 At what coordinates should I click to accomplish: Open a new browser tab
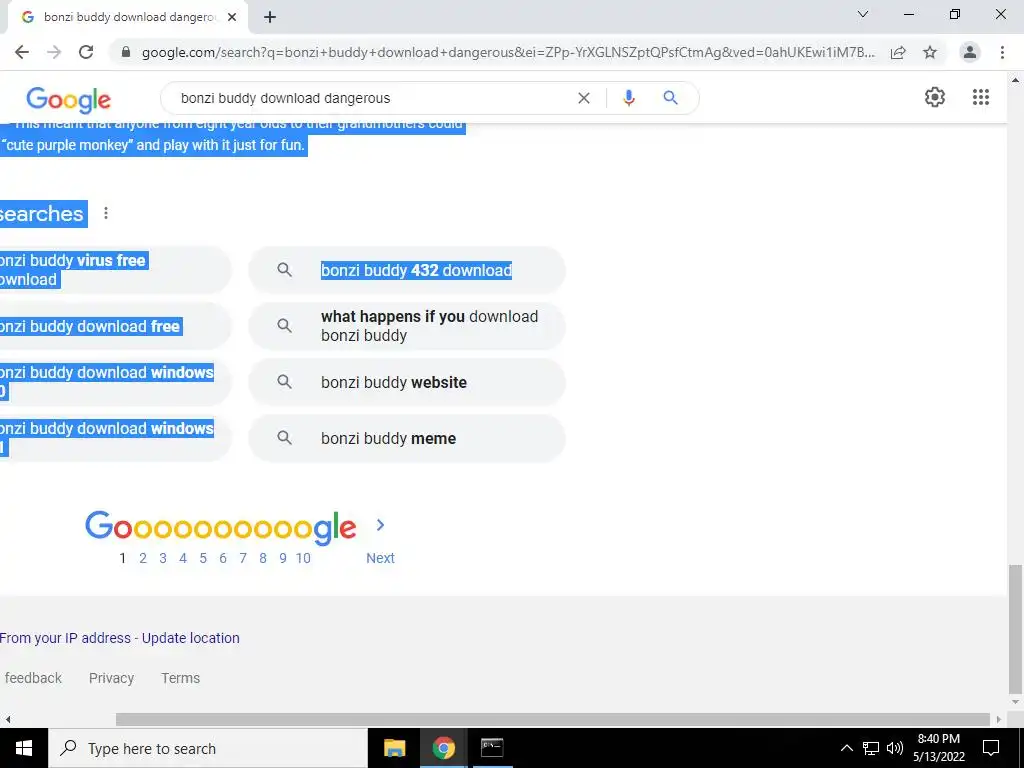click(x=270, y=17)
